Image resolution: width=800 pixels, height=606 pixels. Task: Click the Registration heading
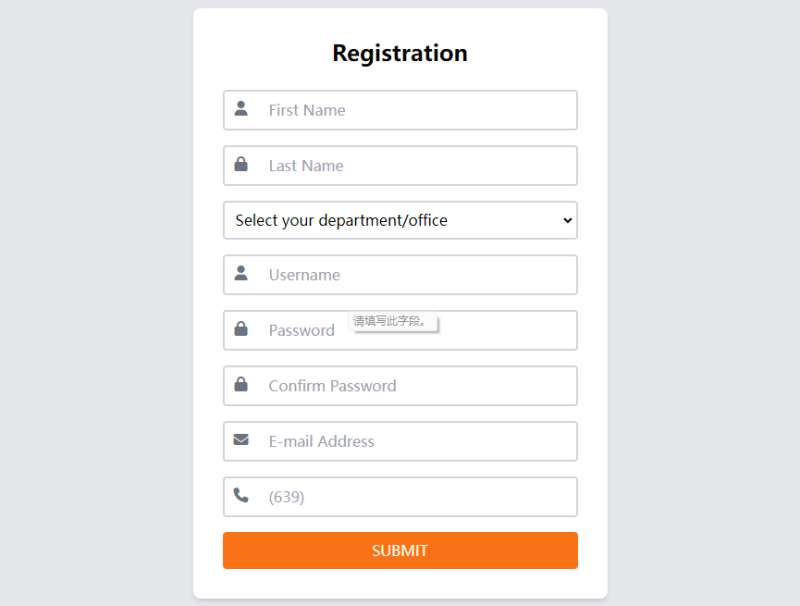click(400, 53)
